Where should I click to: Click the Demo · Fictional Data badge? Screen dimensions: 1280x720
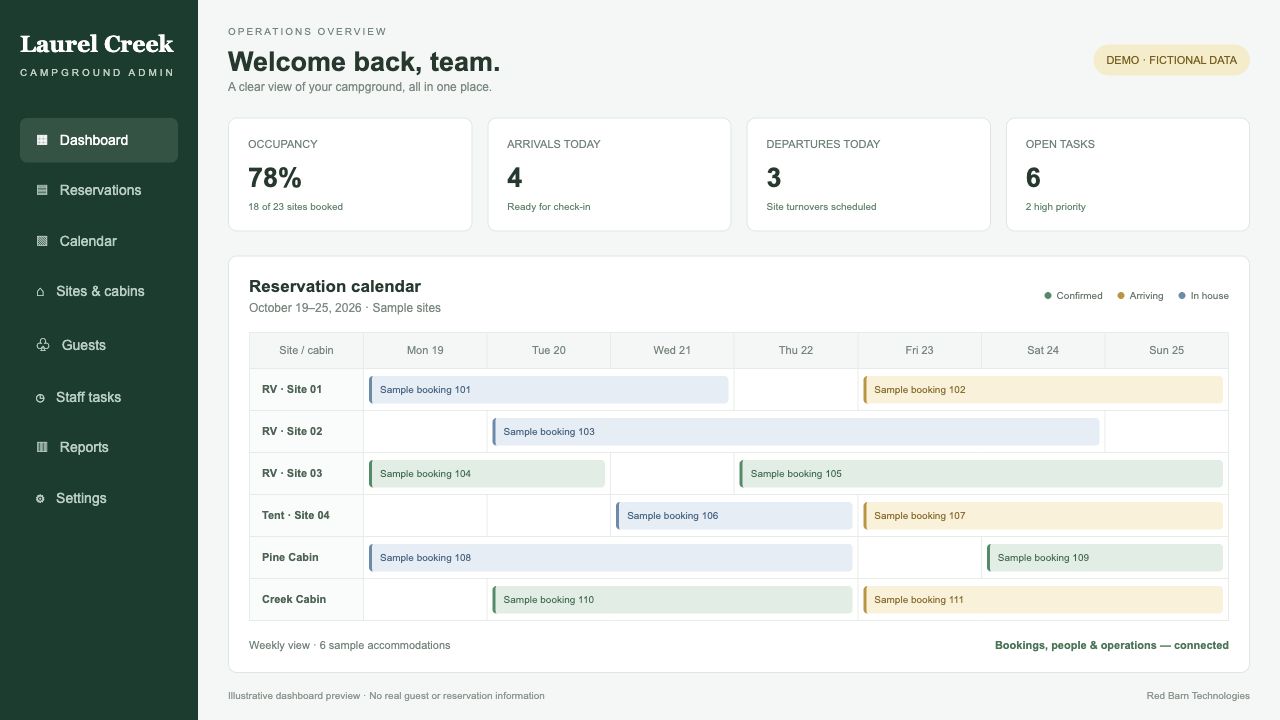coord(1172,60)
